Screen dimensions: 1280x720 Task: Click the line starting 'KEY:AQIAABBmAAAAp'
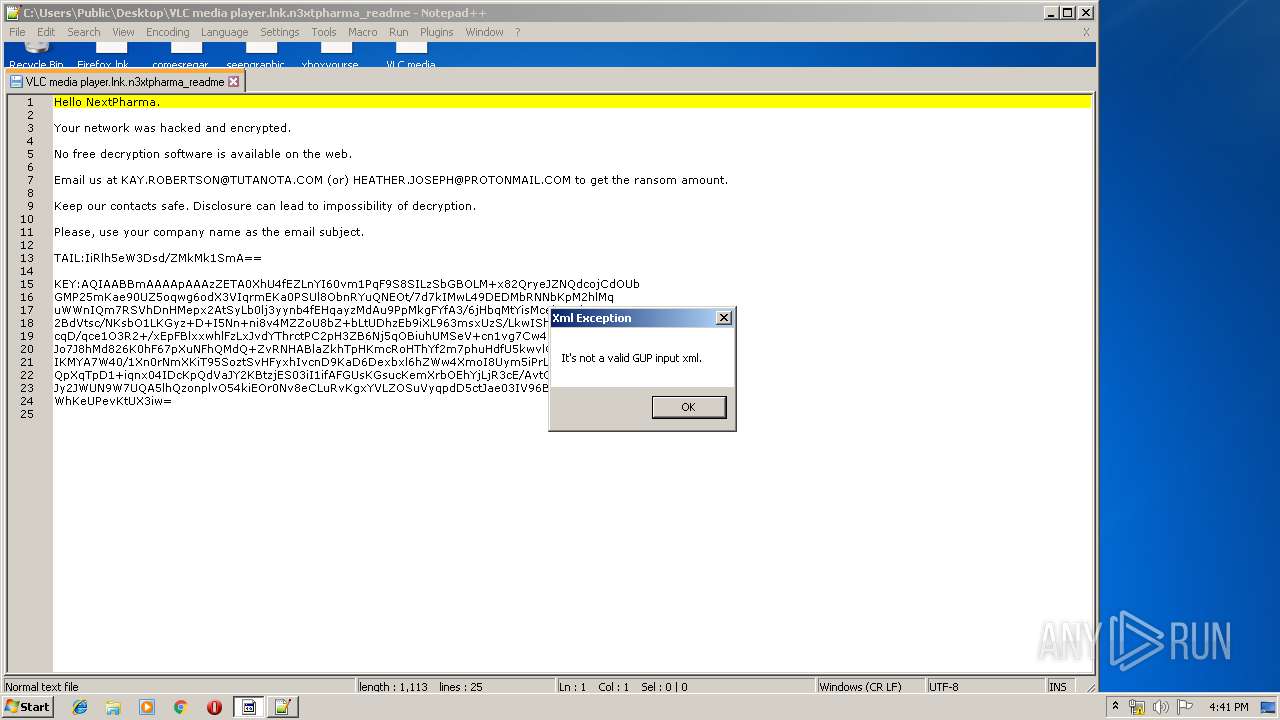pyautogui.click(x=347, y=284)
